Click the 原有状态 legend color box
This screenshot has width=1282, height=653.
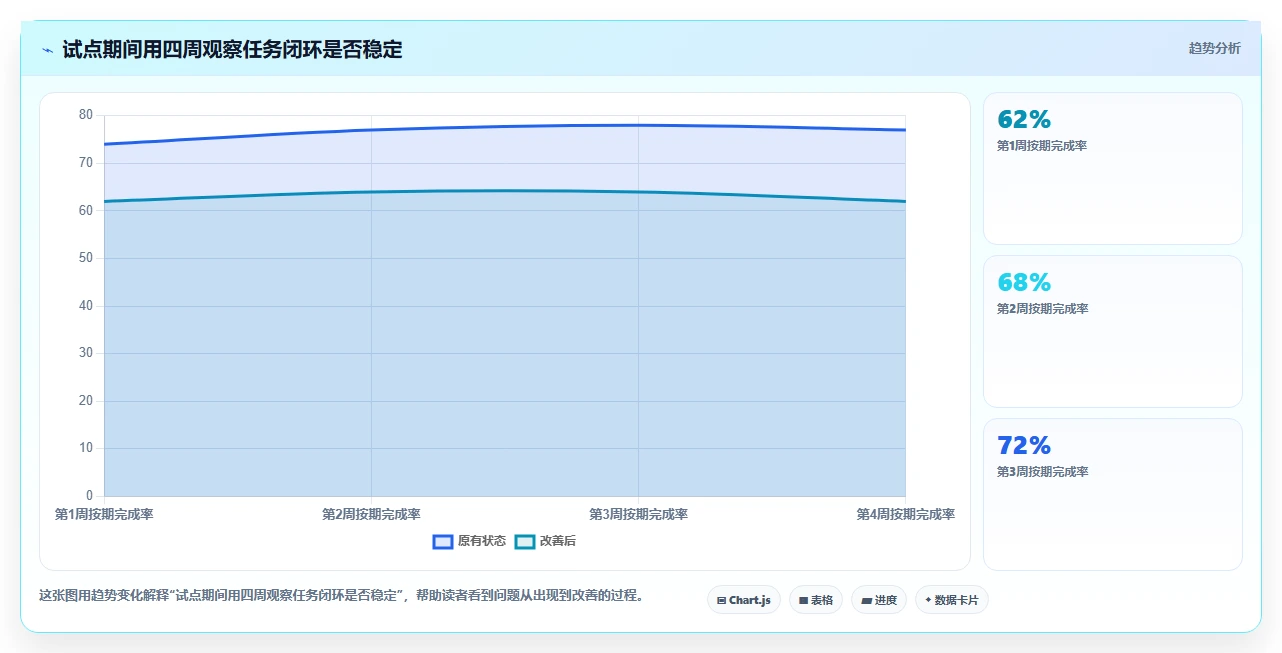click(443, 541)
